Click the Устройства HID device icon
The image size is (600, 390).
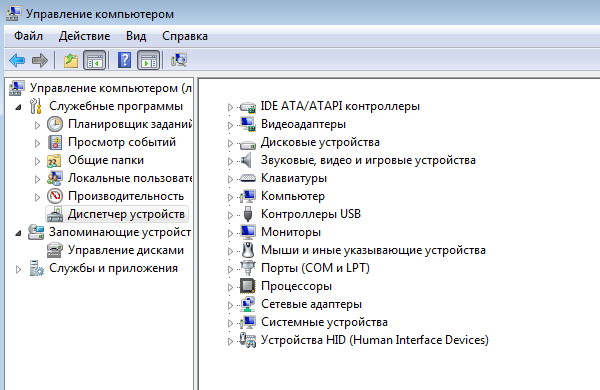pyautogui.click(x=248, y=340)
